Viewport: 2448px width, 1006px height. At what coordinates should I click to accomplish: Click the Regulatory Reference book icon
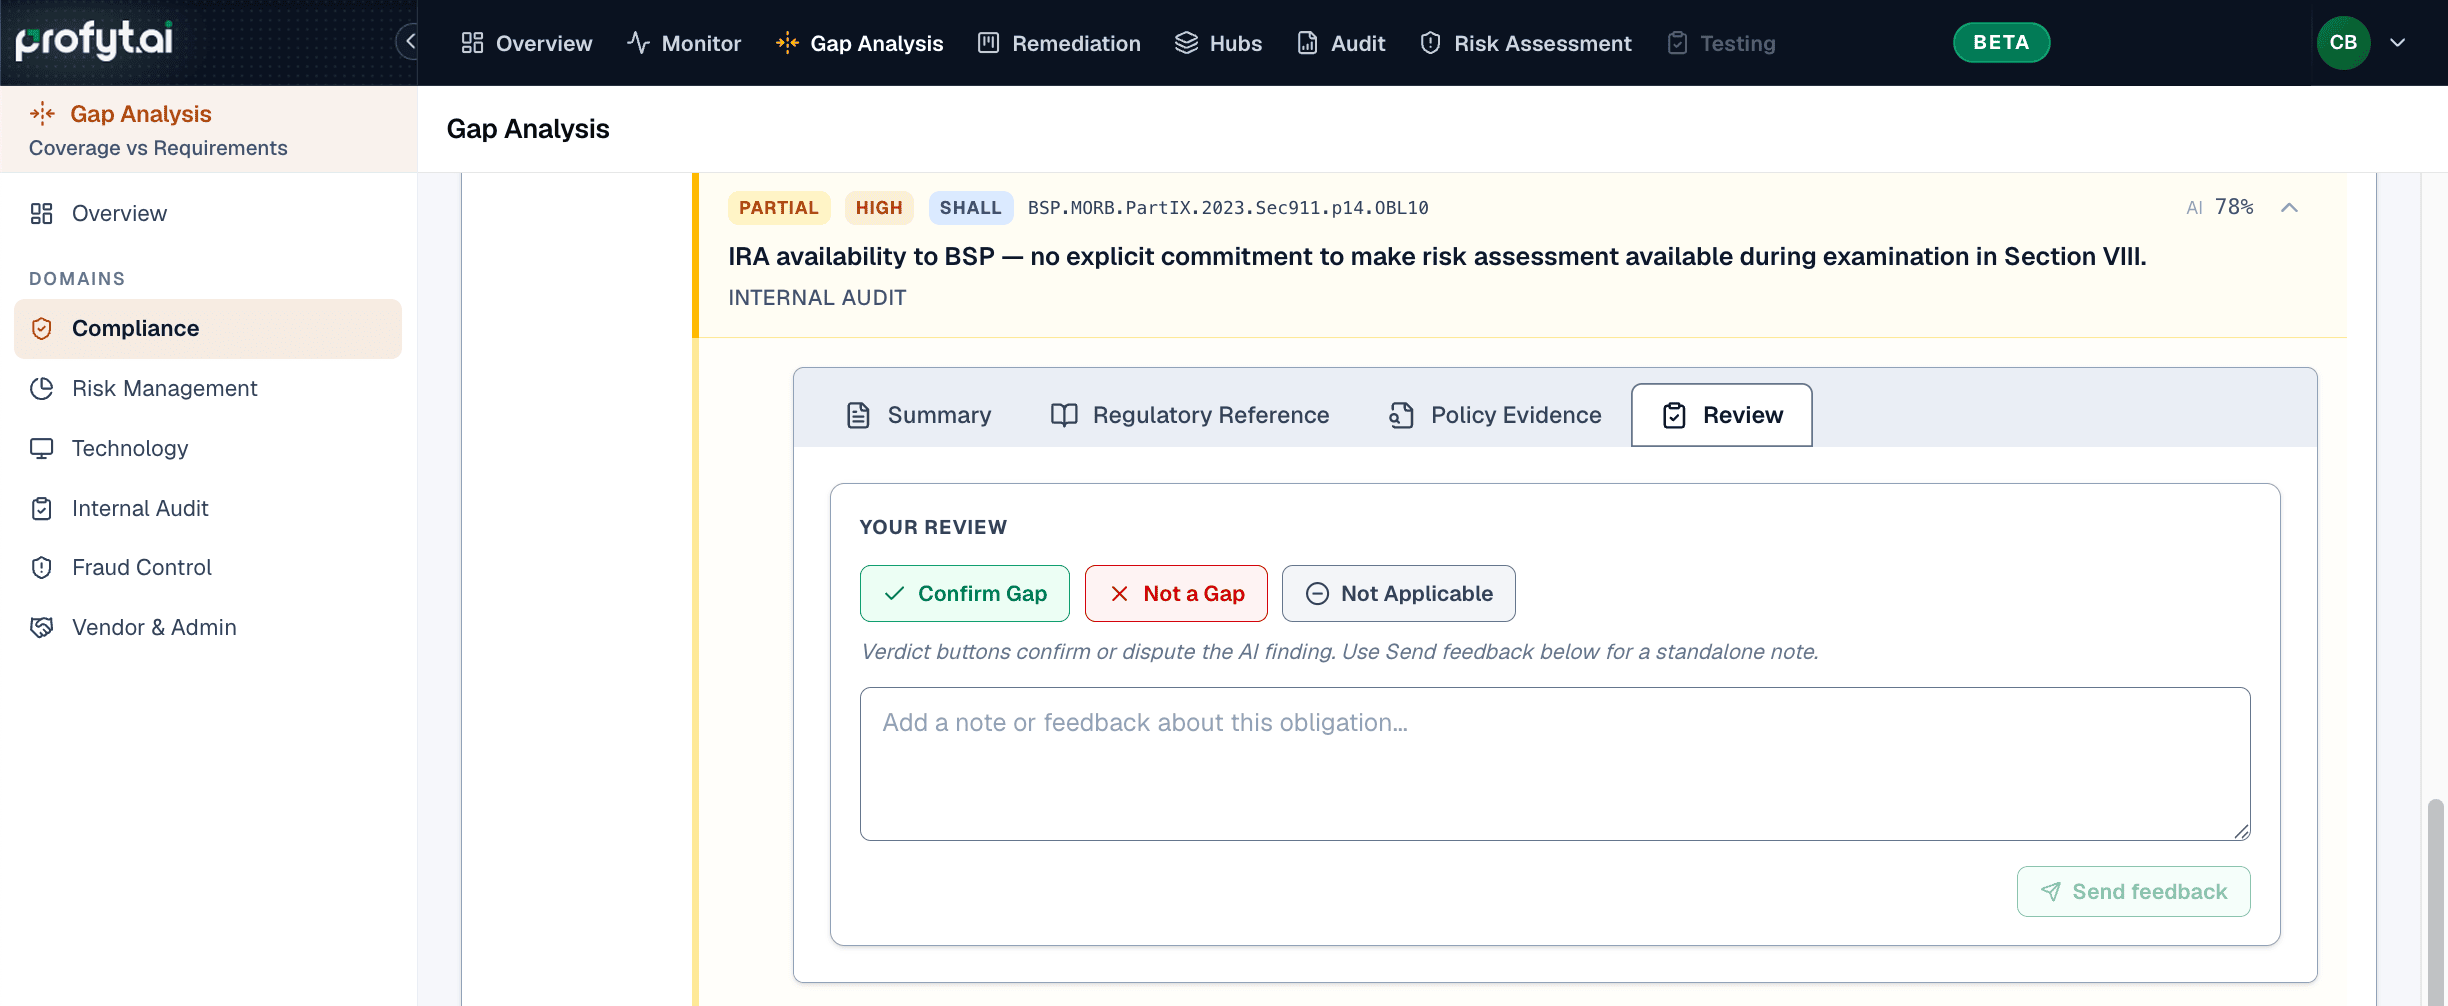pyautogui.click(x=1064, y=415)
